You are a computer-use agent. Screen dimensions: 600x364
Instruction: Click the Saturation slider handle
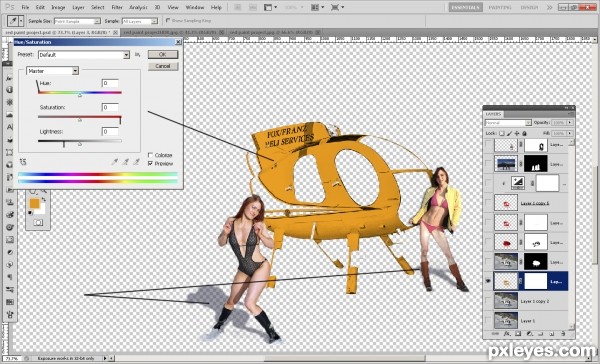[80, 120]
